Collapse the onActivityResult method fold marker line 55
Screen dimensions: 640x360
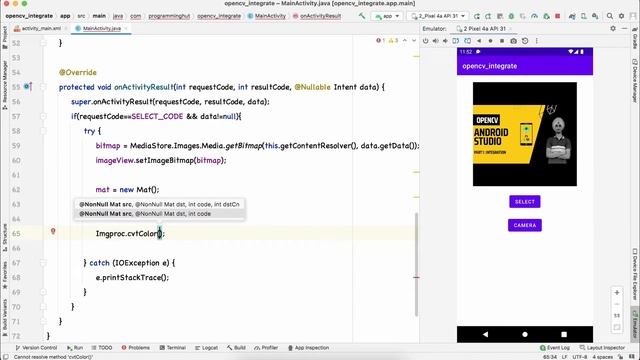point(43,87)
